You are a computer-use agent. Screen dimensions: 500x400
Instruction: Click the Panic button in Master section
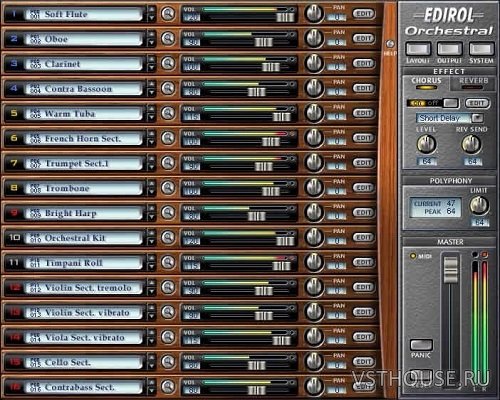pyautogui.click(x=421, y=345)
